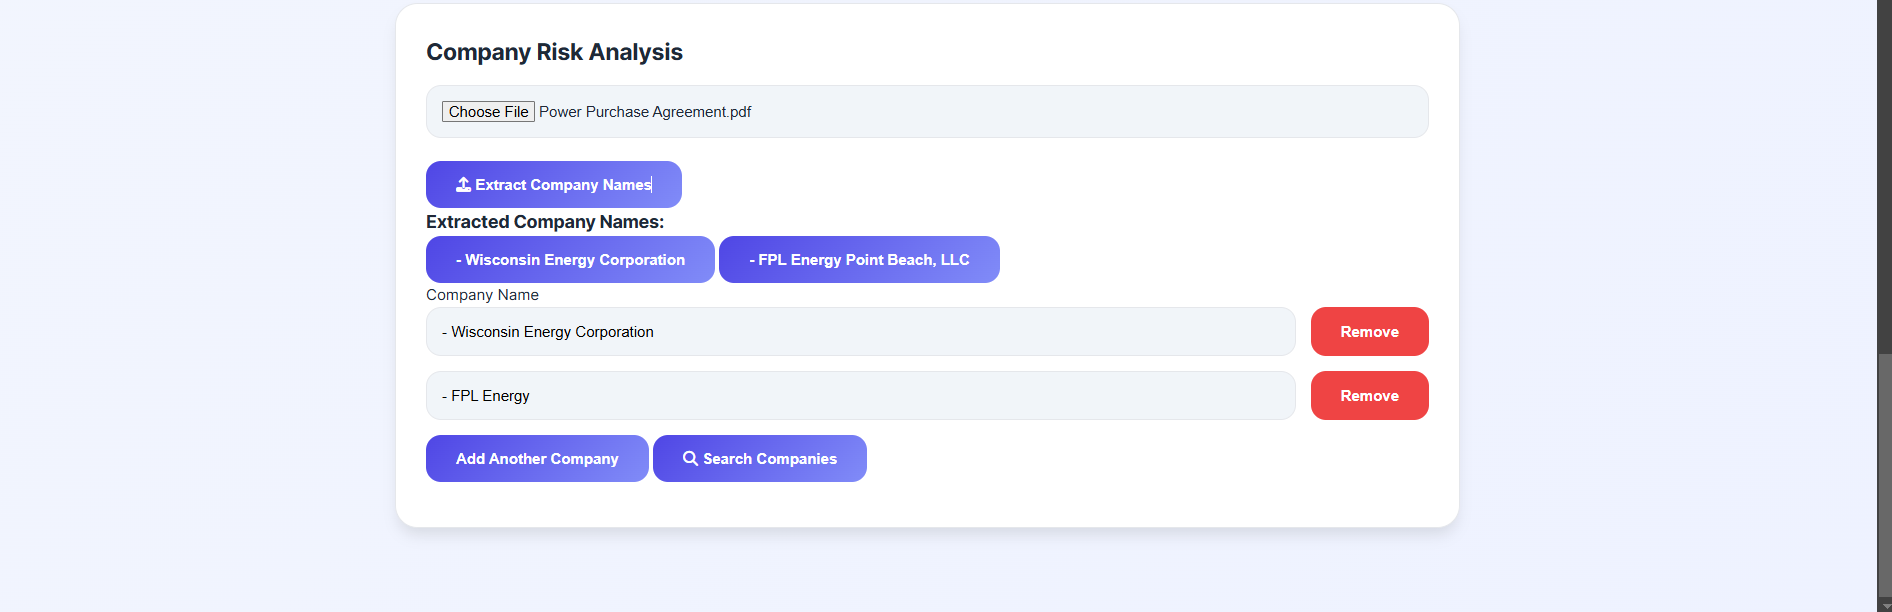Click empty area of the file upload box

pyautogui.click(x=1090, y=112)
